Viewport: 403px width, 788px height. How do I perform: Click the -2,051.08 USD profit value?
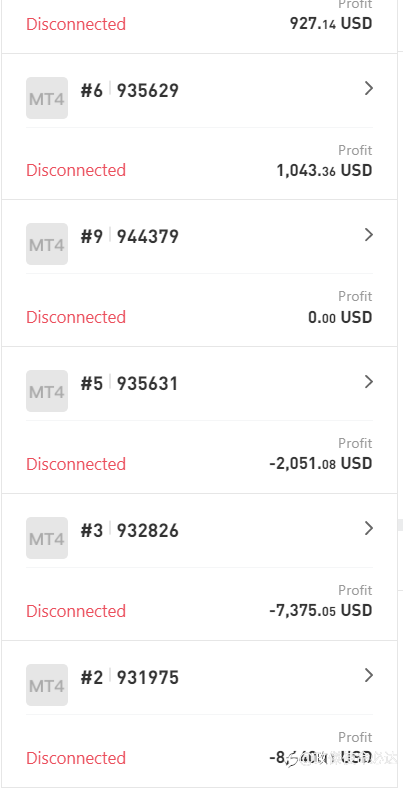321,463
